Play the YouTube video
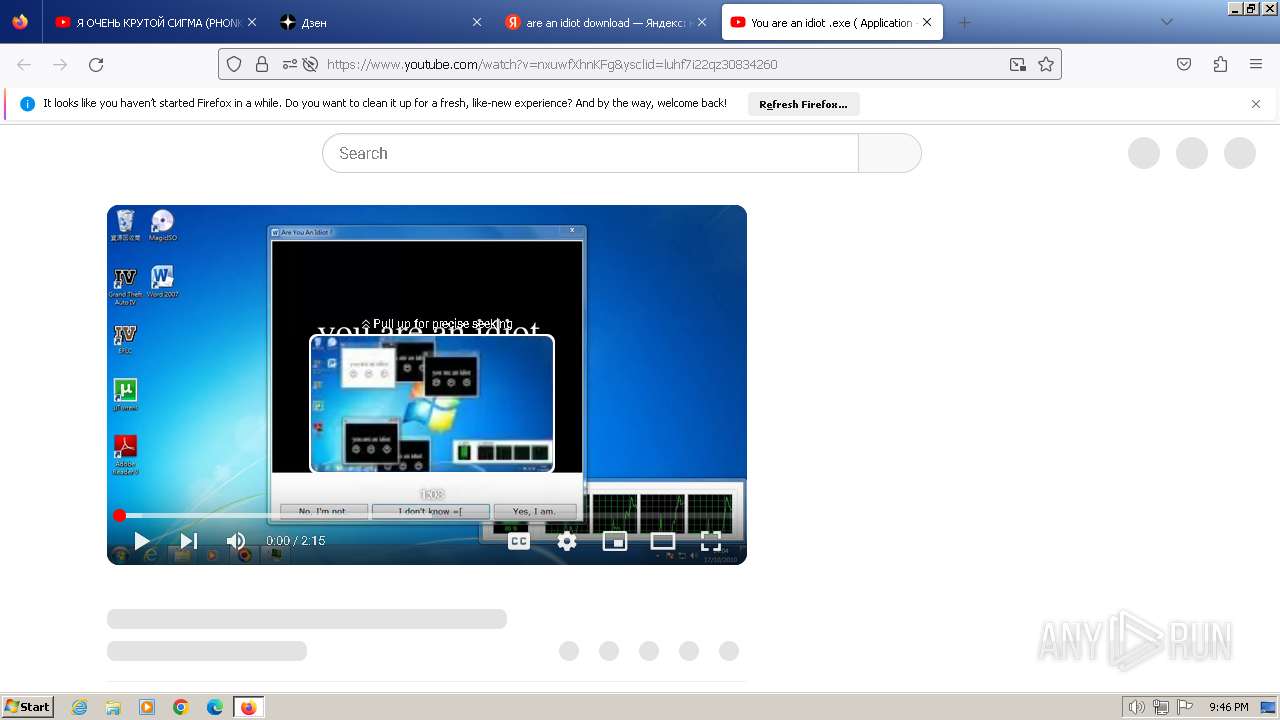Image resolution: width=1280 pixels, height=720 pixels. pyautogui.click(x=141, y=541)
